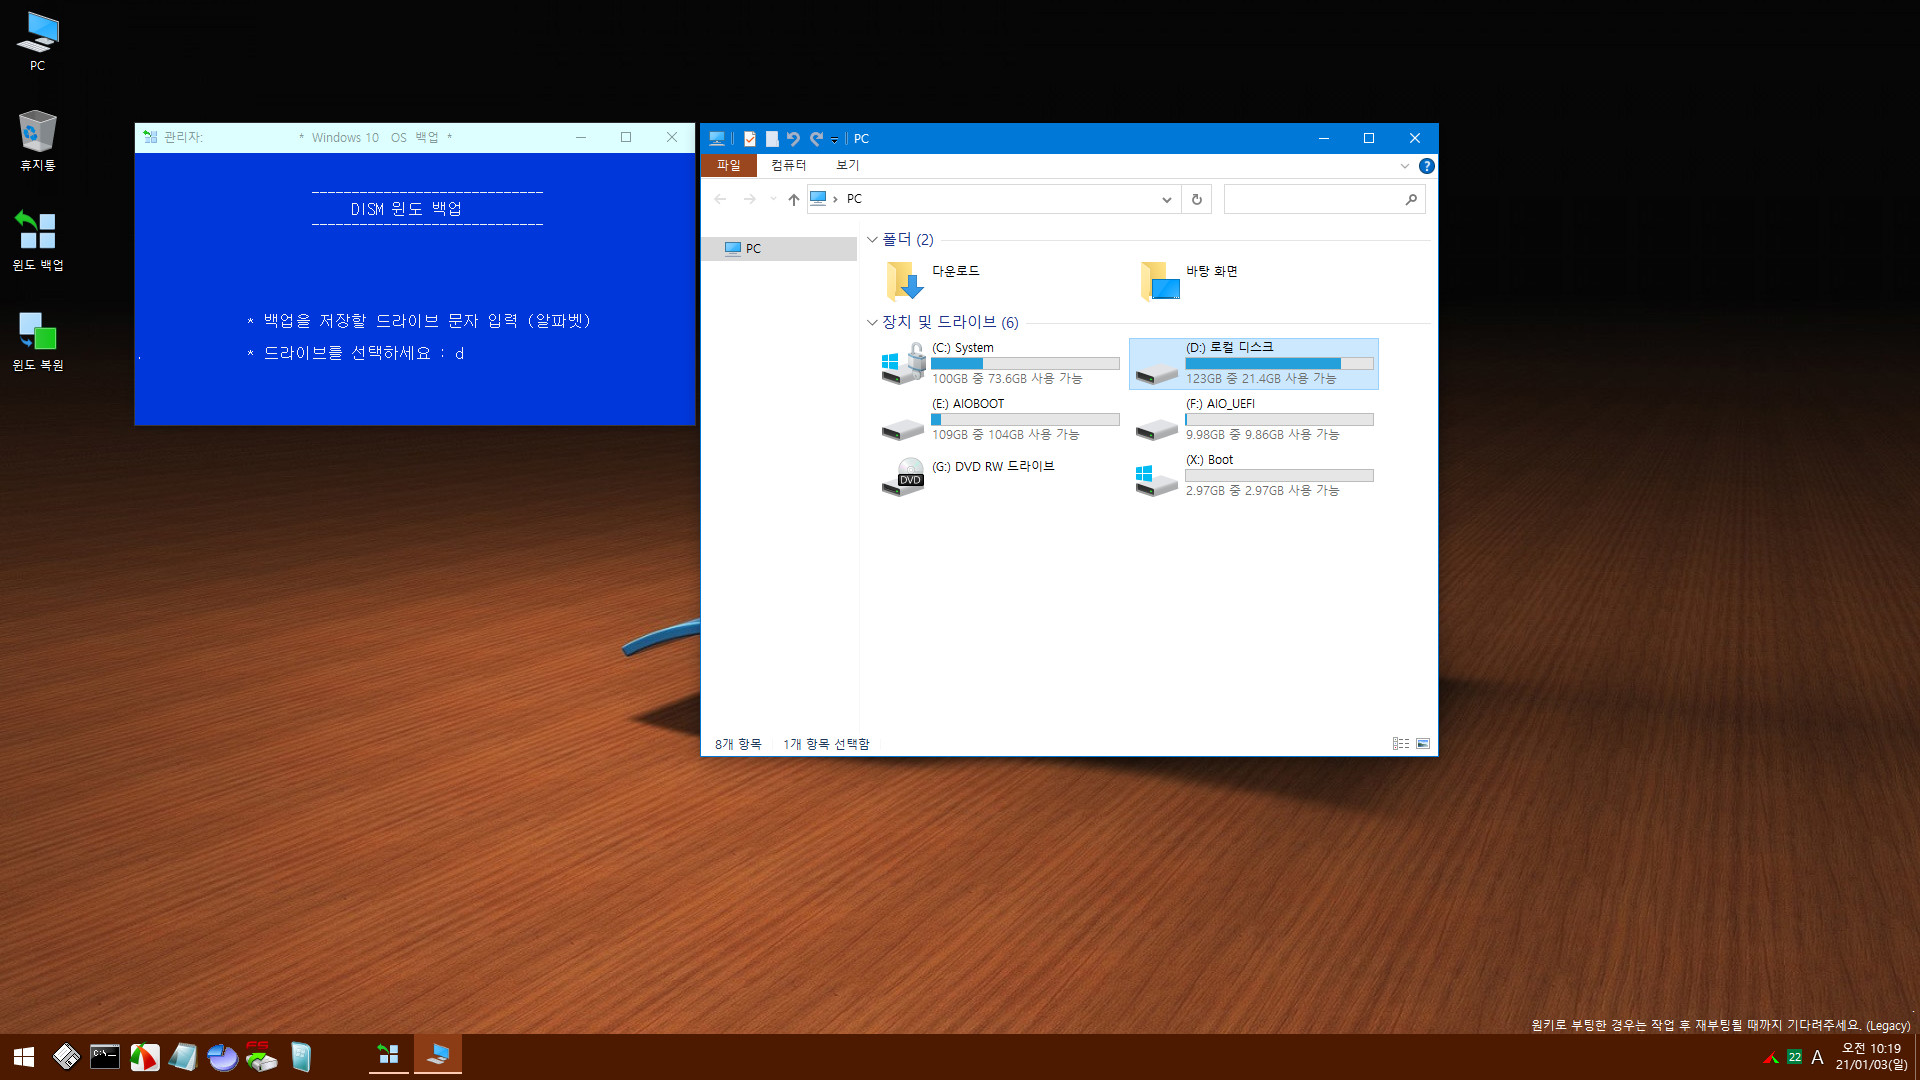Click the D: drive usage bar

[x=1279, y=364]
